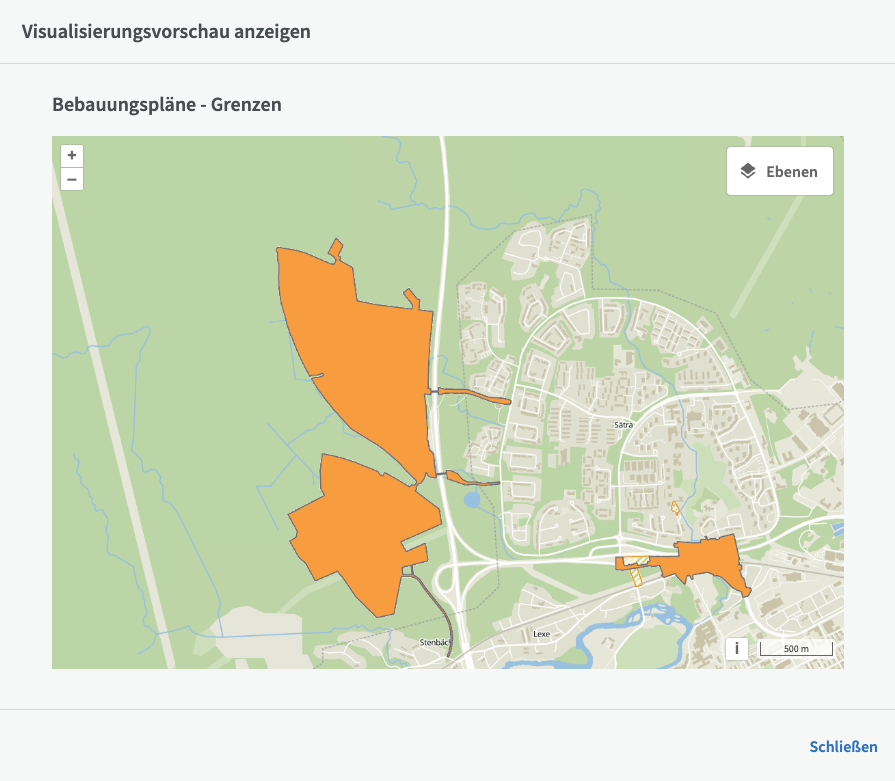Select the orange polygon near the railway
Screen dimensions: 895x781
(x=705, y=558)
